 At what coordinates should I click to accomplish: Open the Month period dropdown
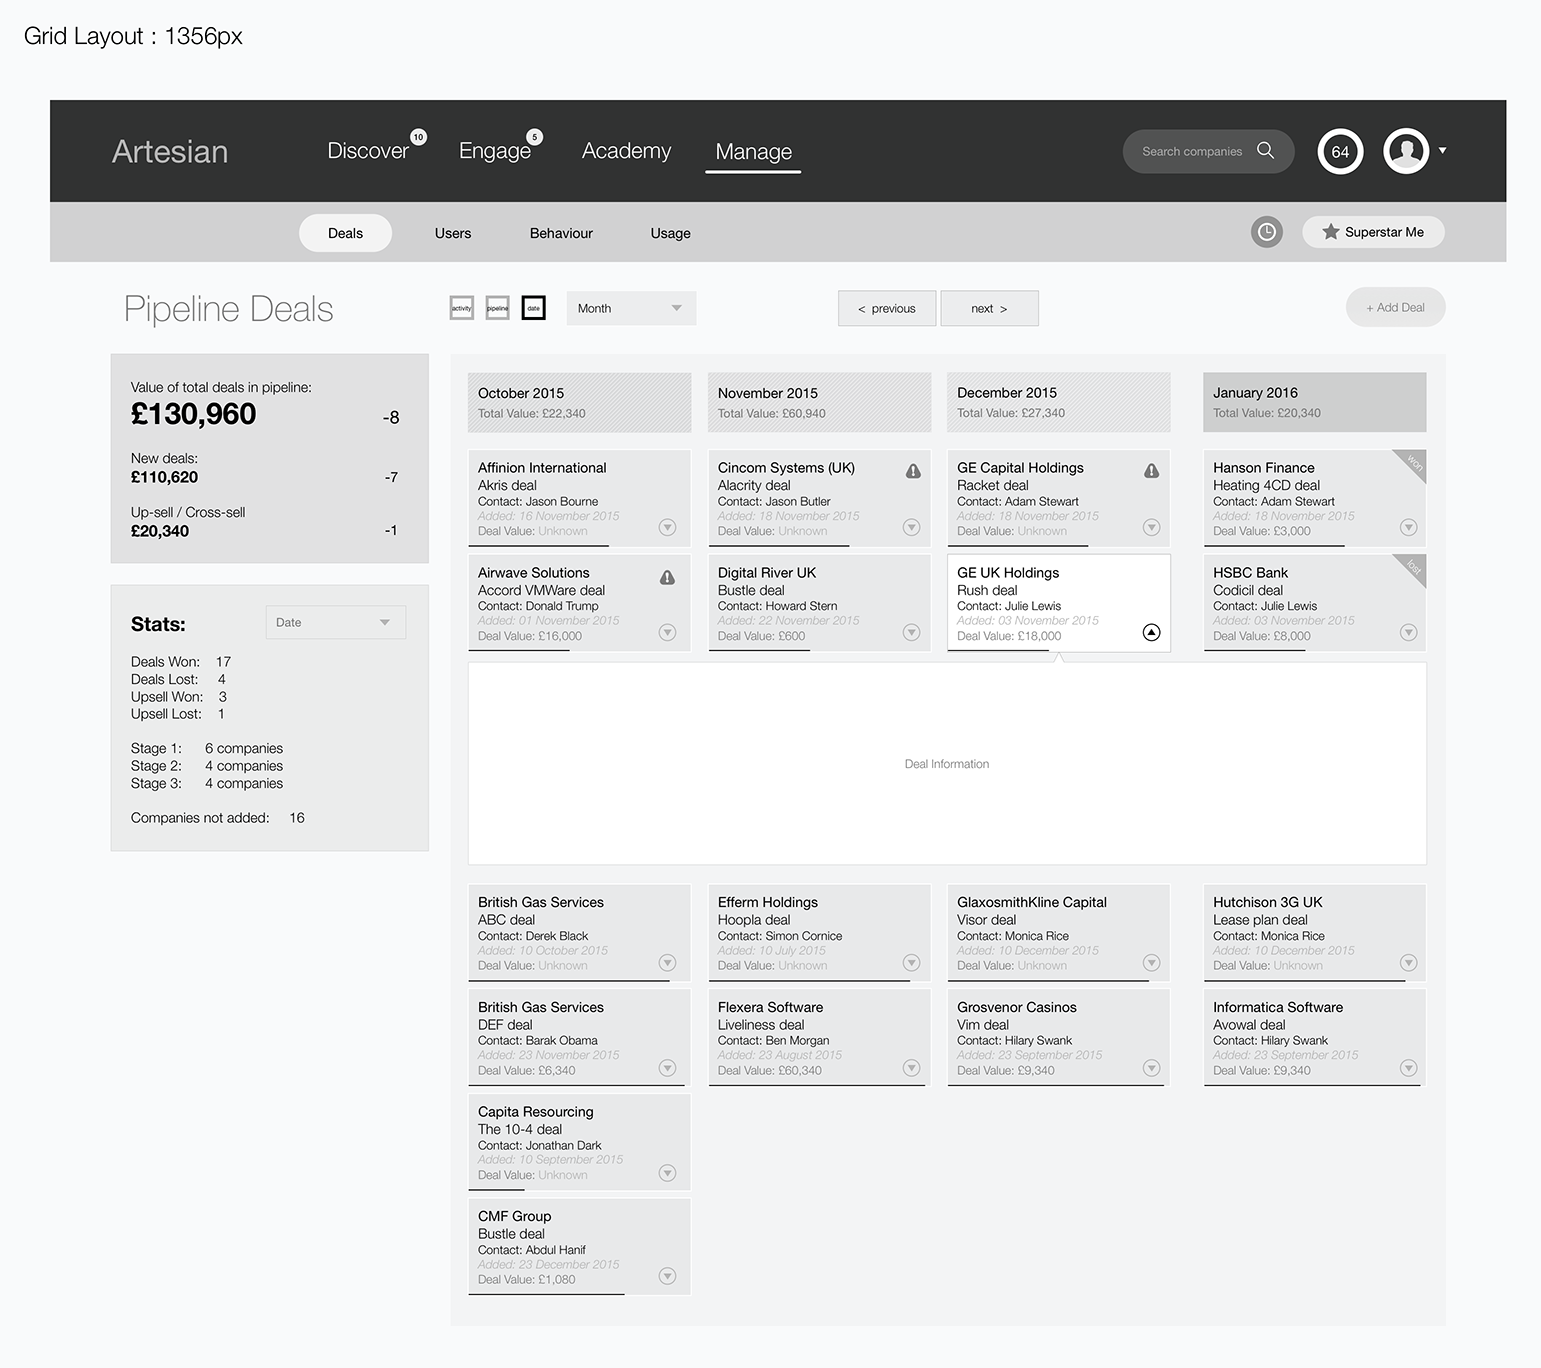pos(630,308)
